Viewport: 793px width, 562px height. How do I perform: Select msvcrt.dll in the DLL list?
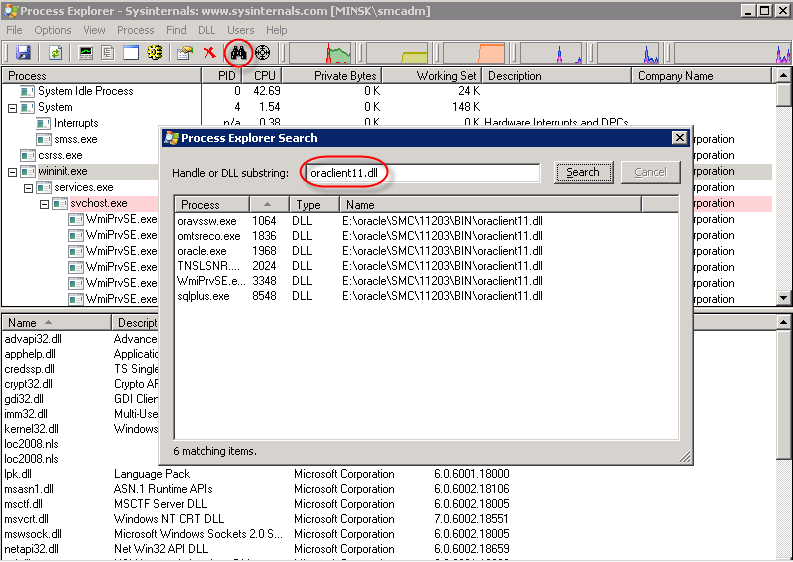(x=26, y=519)
